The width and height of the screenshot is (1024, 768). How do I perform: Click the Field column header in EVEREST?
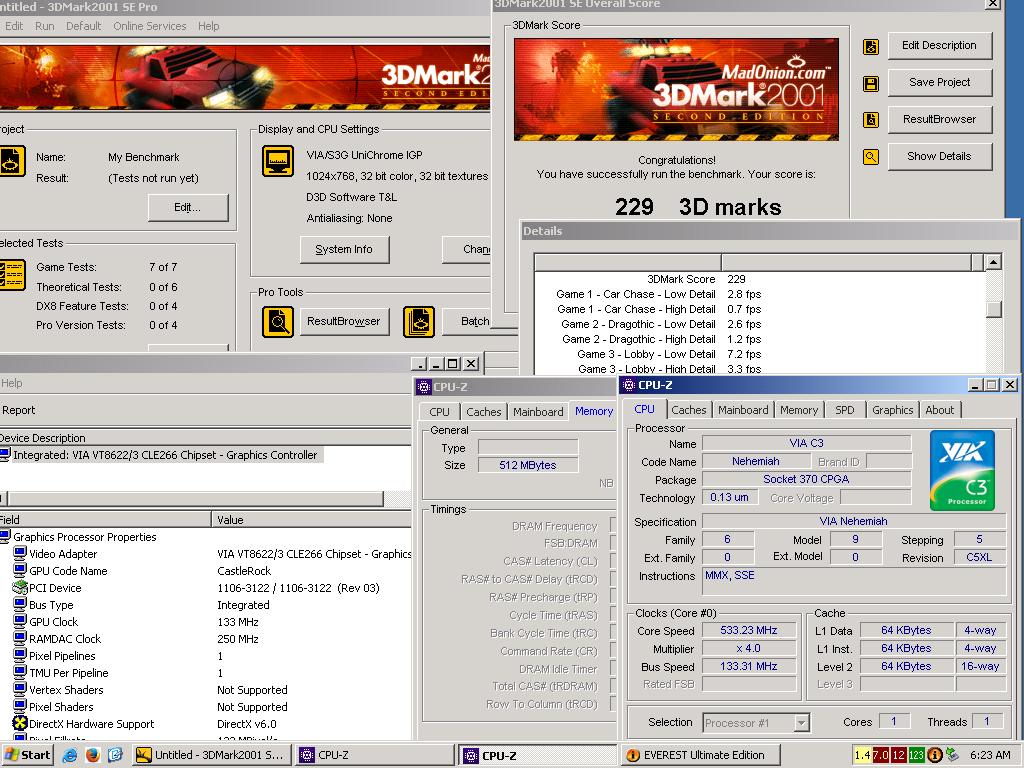click(104, 520)
